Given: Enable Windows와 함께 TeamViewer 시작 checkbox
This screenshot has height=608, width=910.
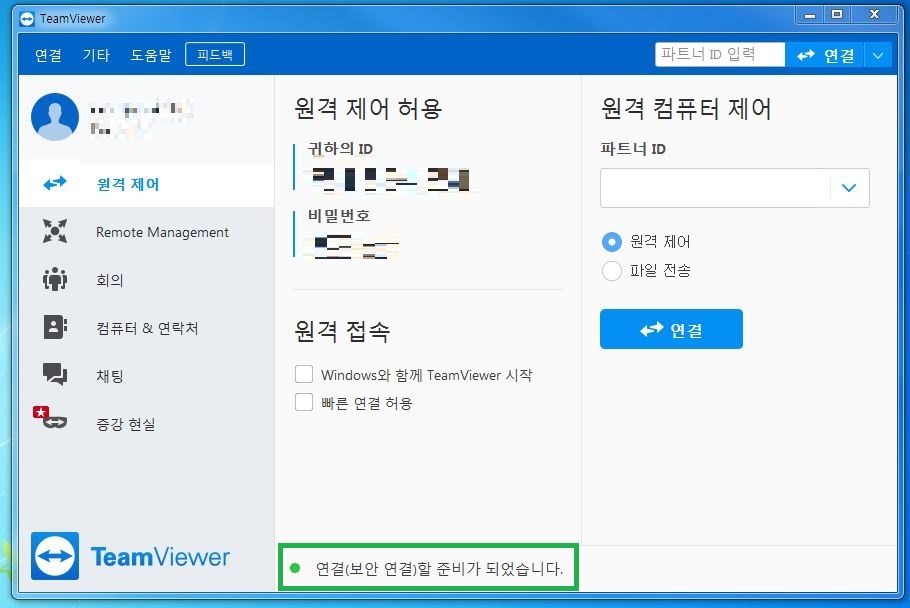Looking at the screenshot, I should [304, 374].
